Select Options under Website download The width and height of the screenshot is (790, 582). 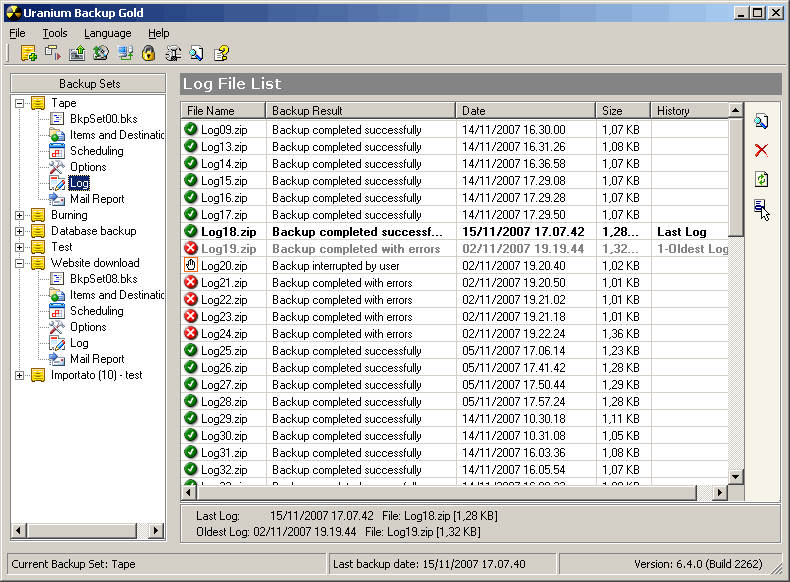(x=88, y=327)
